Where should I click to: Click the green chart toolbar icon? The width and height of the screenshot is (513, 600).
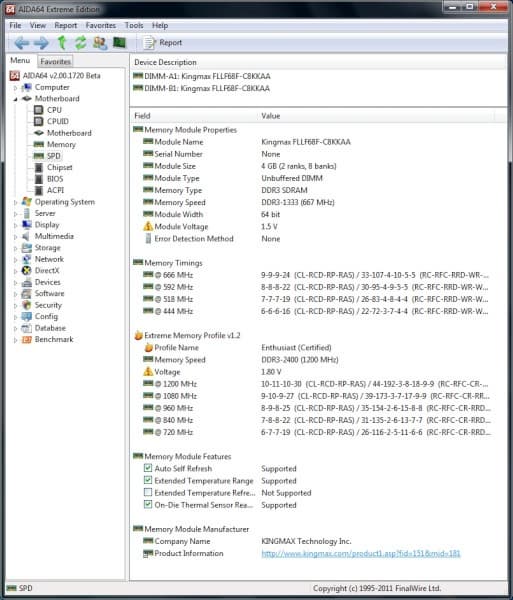click(x=119, y=42)
